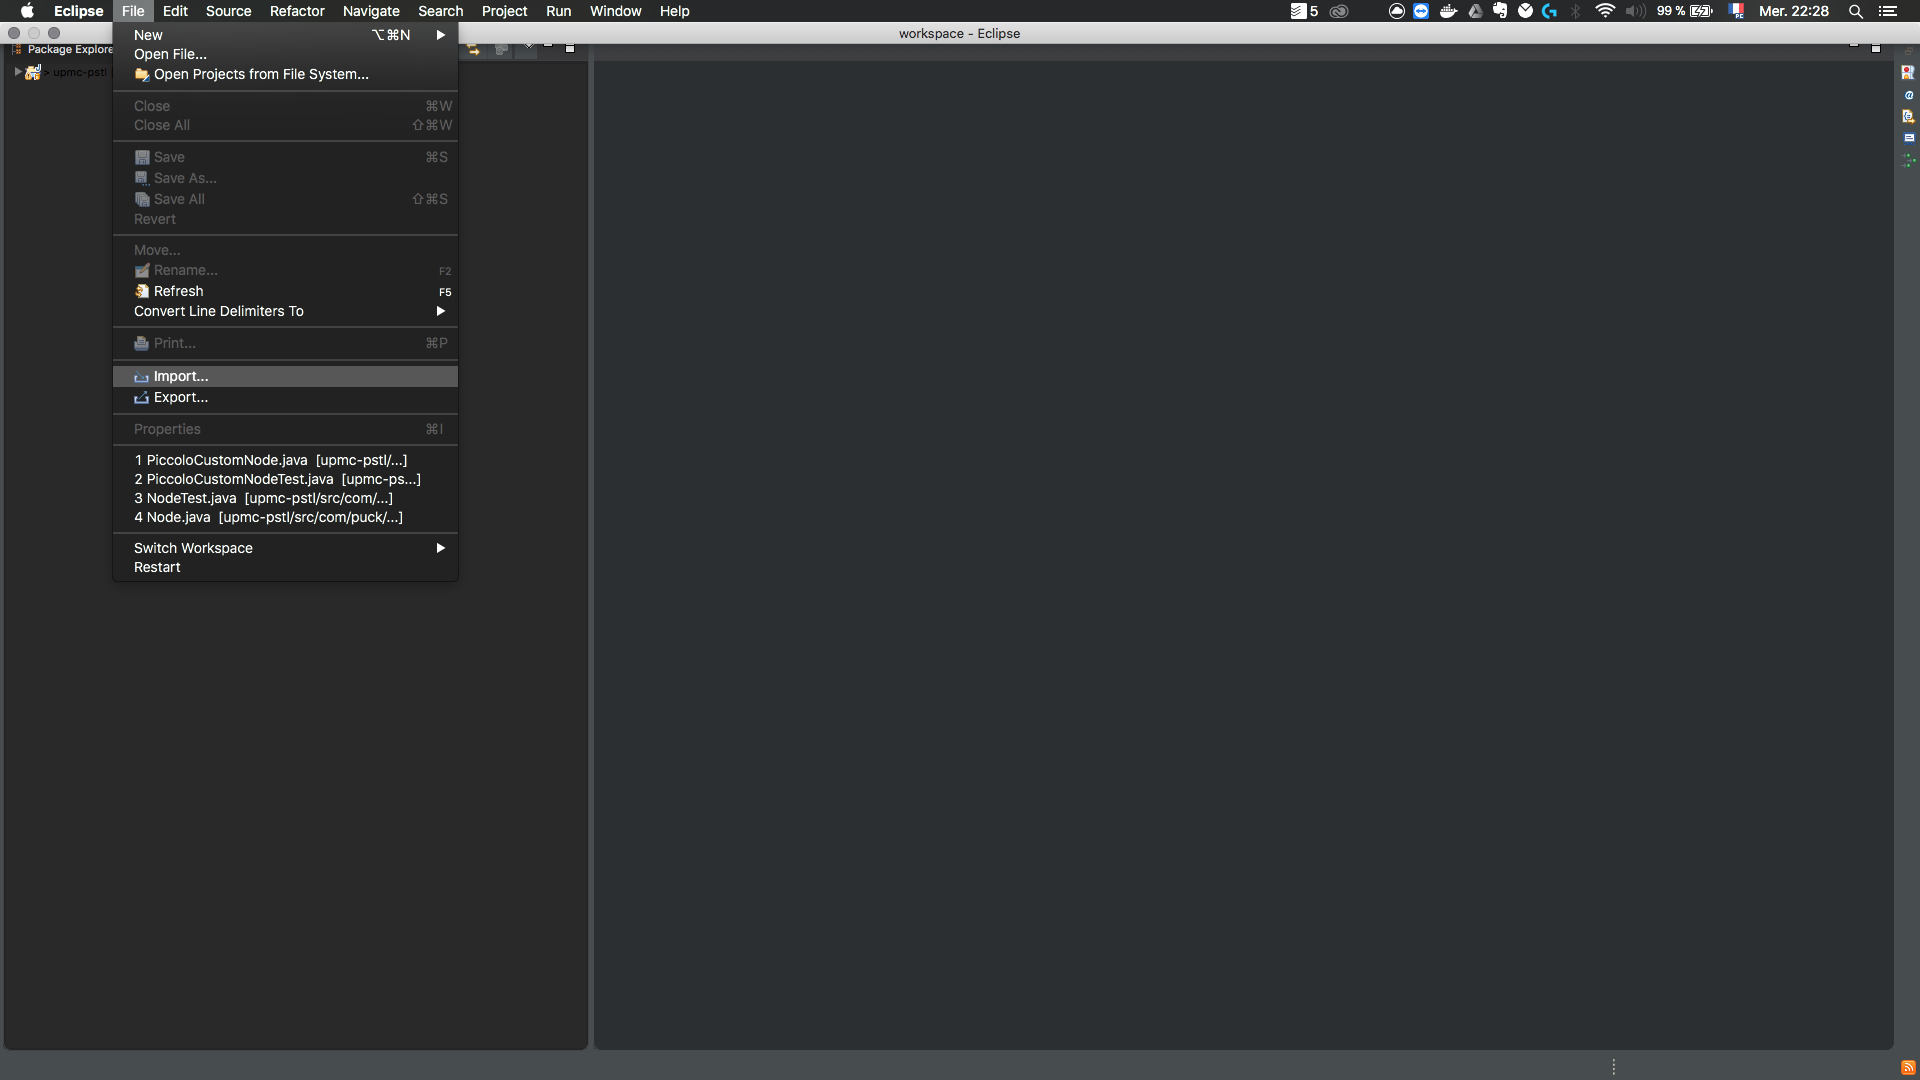The height and width of the screenshot is (1080, 1920).
Task: Click the volume icon in menu bar
Action: (1636, 11)
